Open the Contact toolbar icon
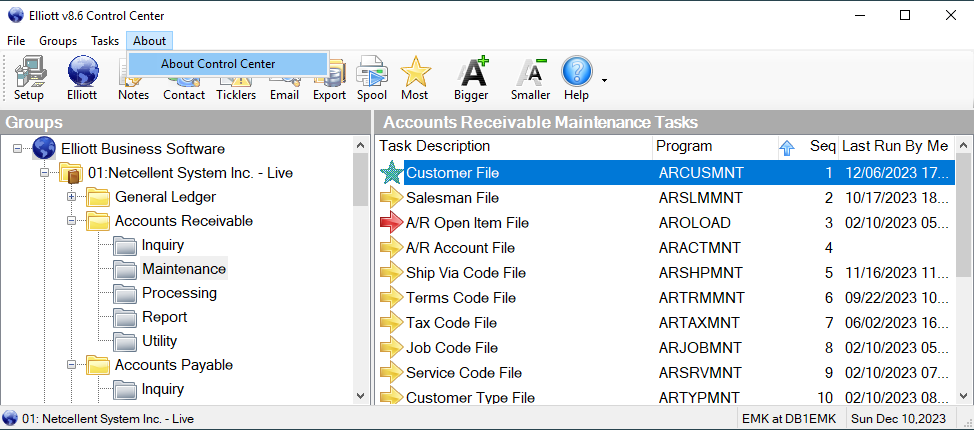974x430 pixels. click(x=184, y=78)
